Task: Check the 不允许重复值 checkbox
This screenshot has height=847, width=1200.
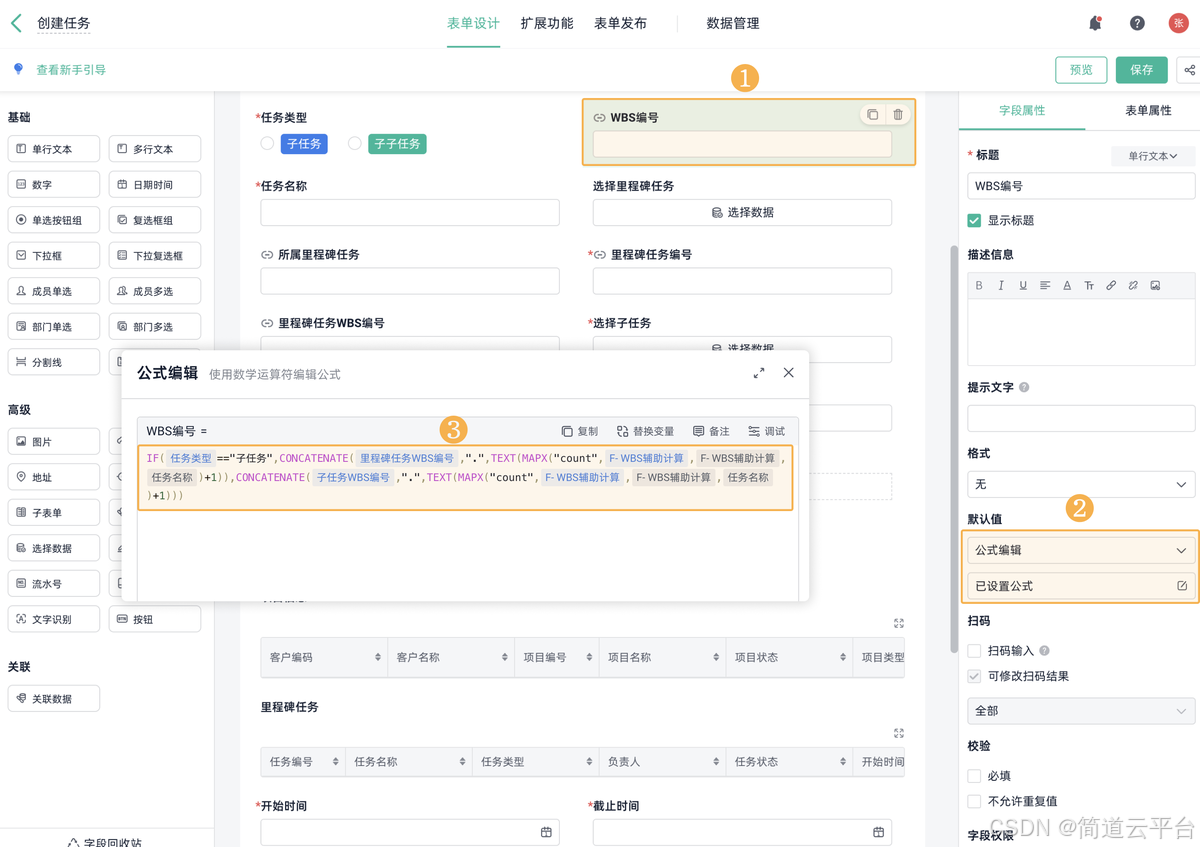Action: tap(974, 801)
